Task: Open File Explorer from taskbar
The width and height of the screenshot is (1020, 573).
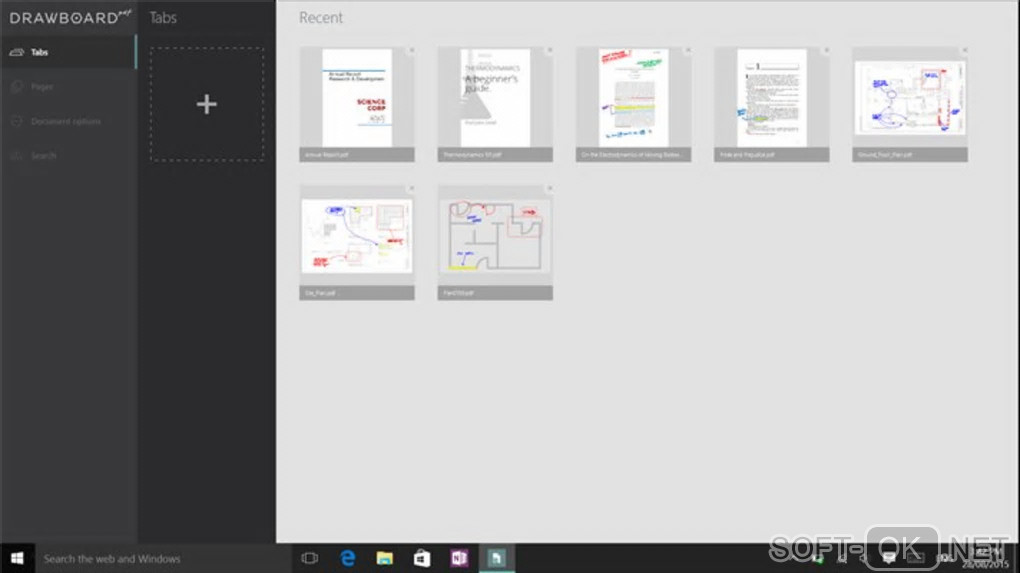Action: (x=384, y=558)
